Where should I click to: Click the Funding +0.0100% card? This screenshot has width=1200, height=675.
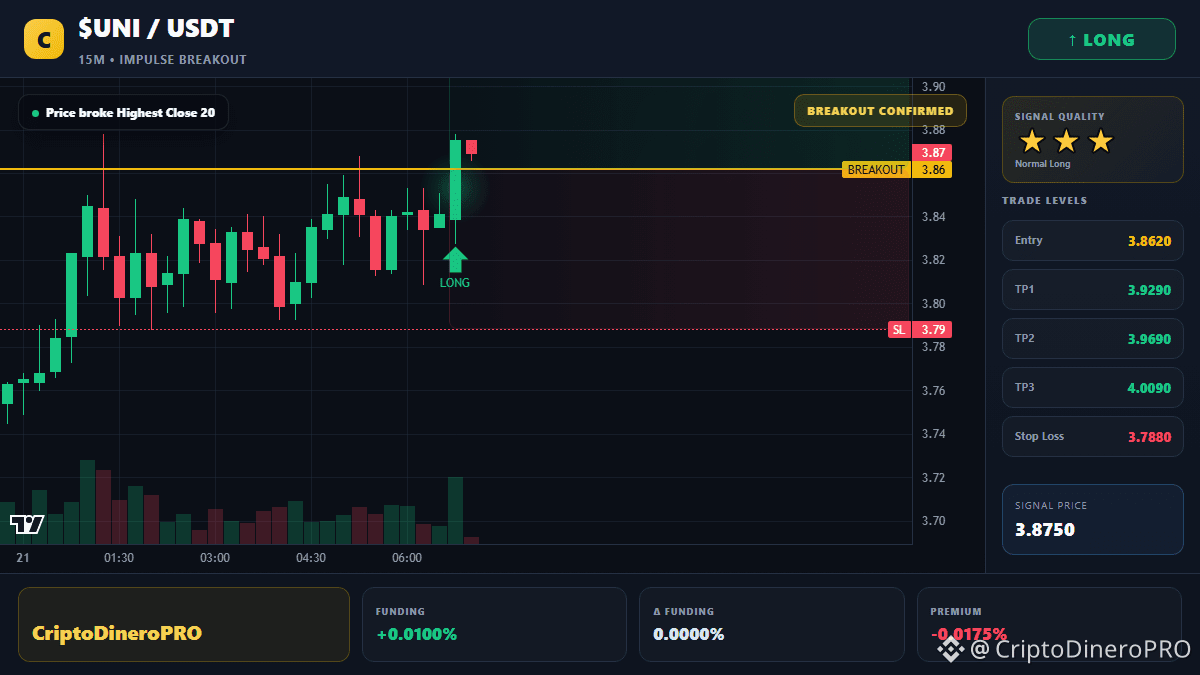[x=494, y=624]
